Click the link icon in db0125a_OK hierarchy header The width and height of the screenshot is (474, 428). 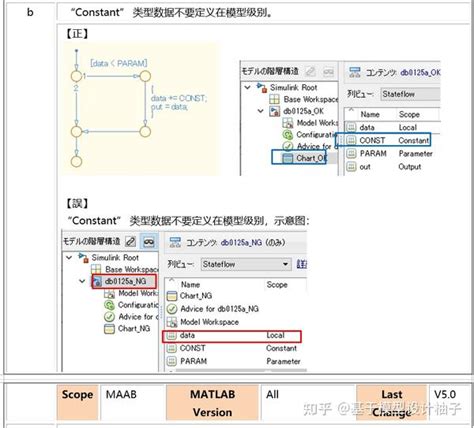coord(328,71)
